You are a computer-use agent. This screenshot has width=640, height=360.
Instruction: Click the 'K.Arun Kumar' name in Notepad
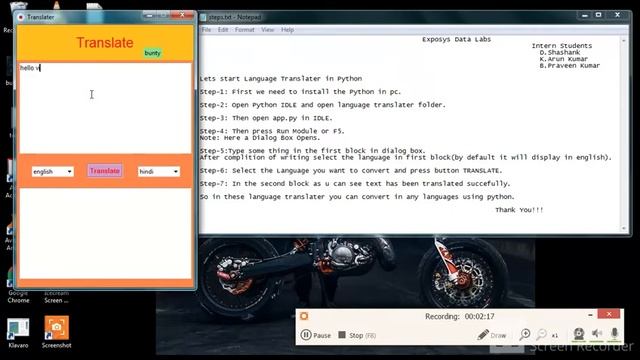click(564, 59)
